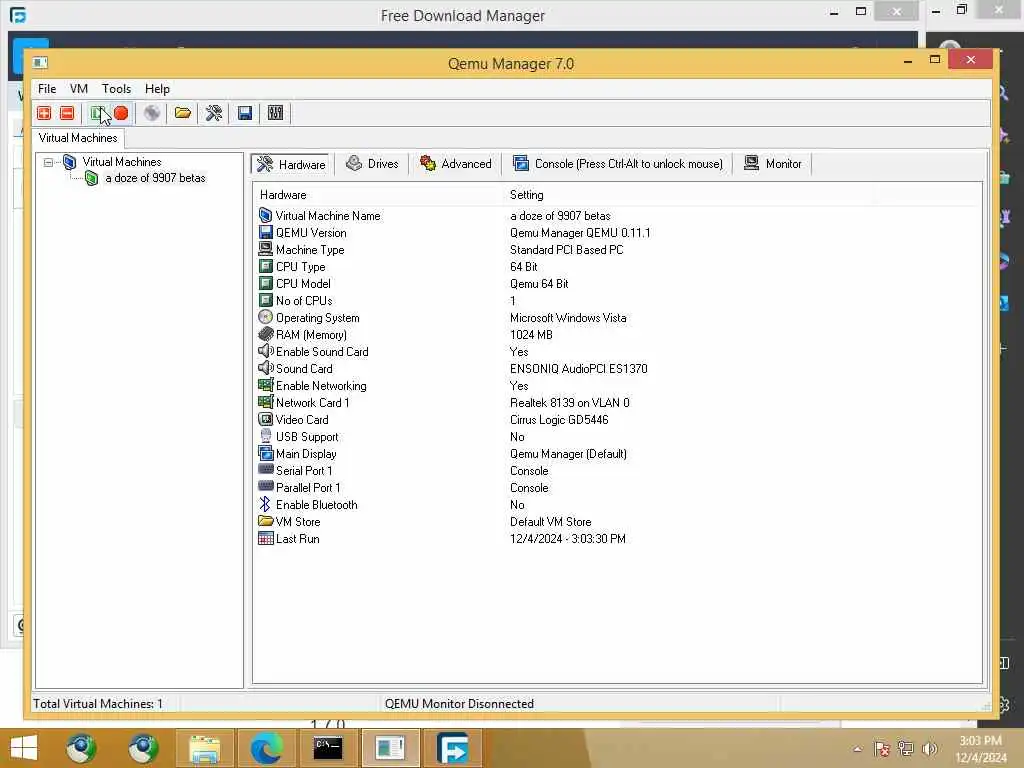This screenshot has width=1024, height=768.
Task: Click 'Cirrus Logic GD5446' value
Action: (x=559, y=420)
